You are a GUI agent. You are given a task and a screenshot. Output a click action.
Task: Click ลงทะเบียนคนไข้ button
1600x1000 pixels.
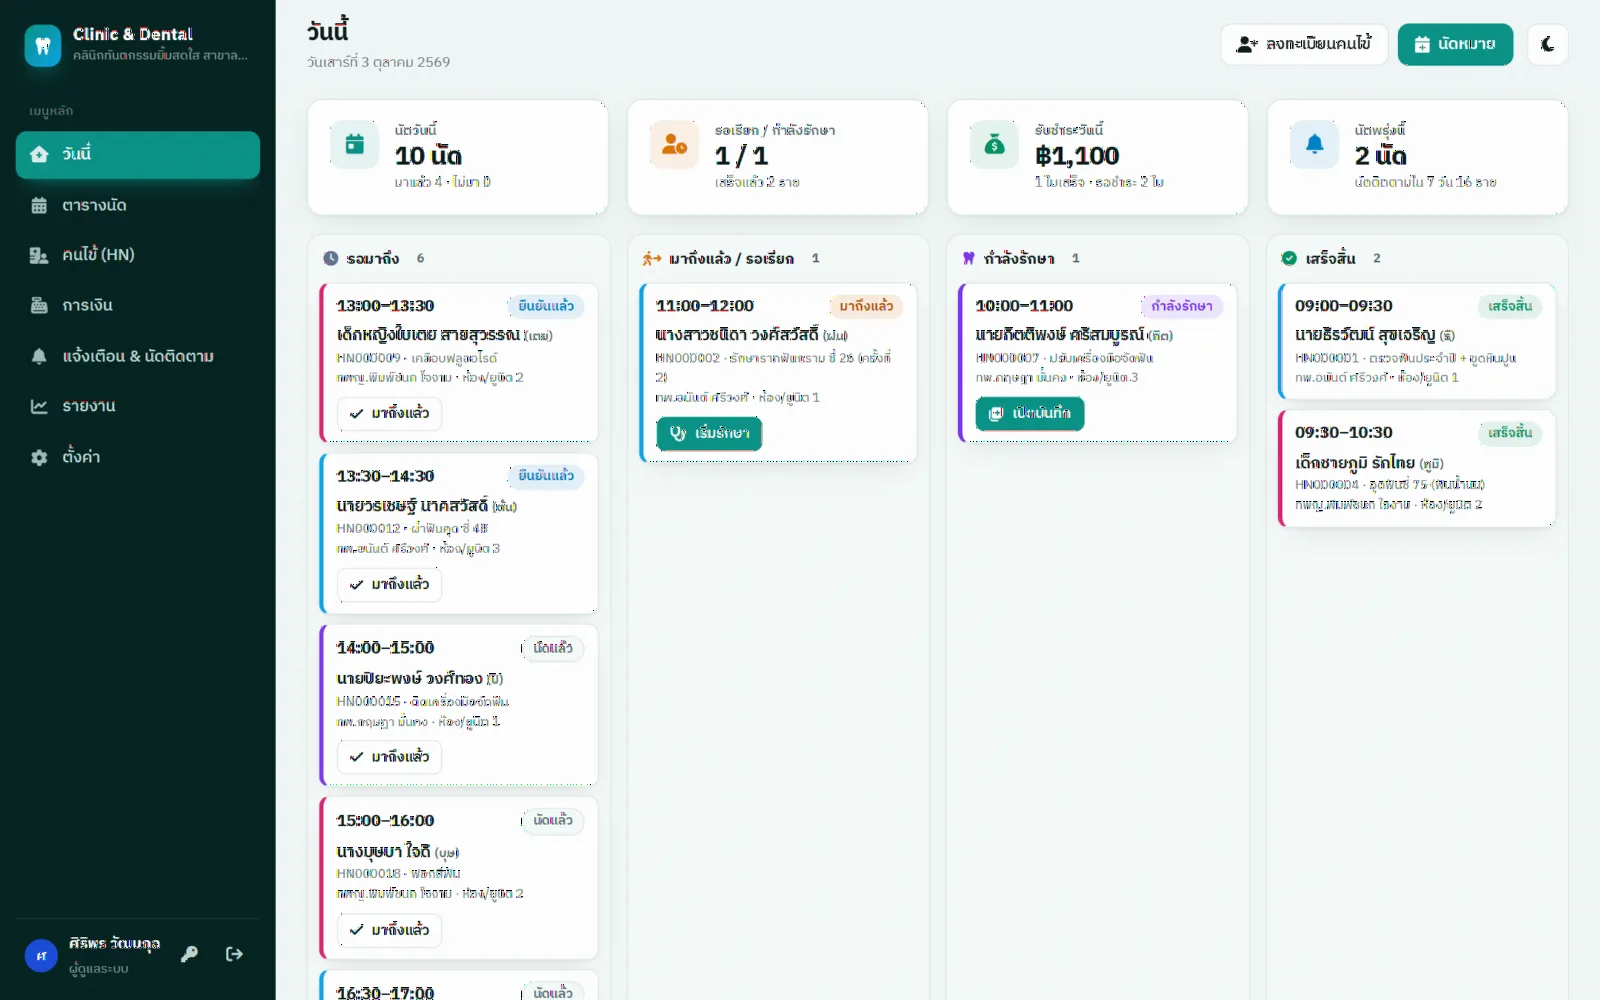pos(1304,44)
